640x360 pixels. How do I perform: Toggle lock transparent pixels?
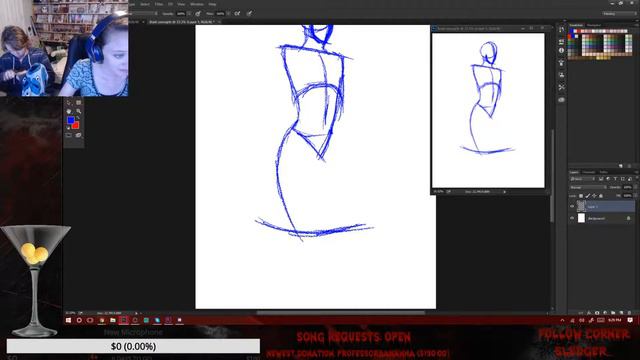(581, 196)
